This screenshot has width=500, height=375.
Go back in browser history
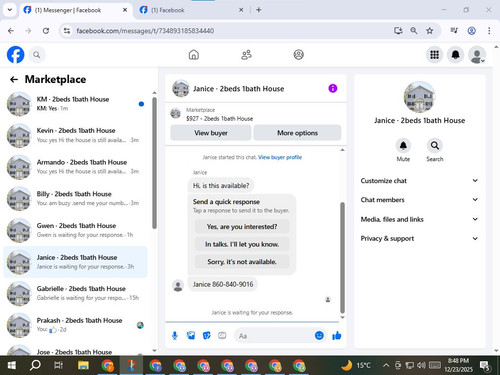click(x=11, y=31)
